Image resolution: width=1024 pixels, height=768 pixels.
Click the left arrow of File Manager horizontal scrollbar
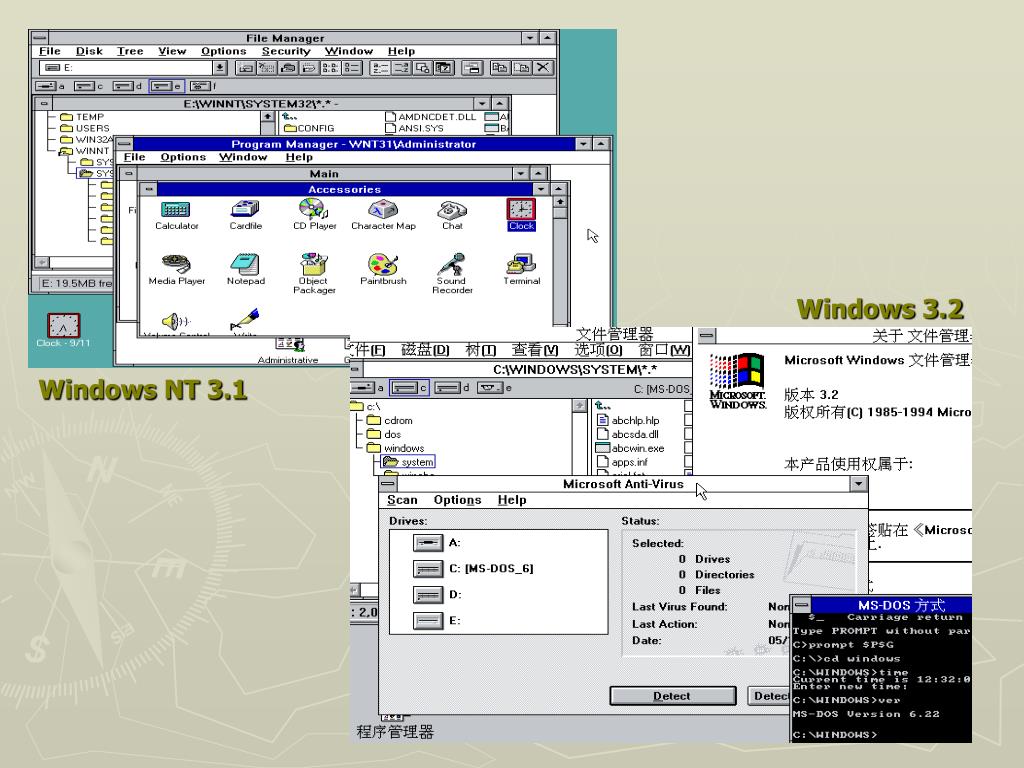(x=42, y=262)
